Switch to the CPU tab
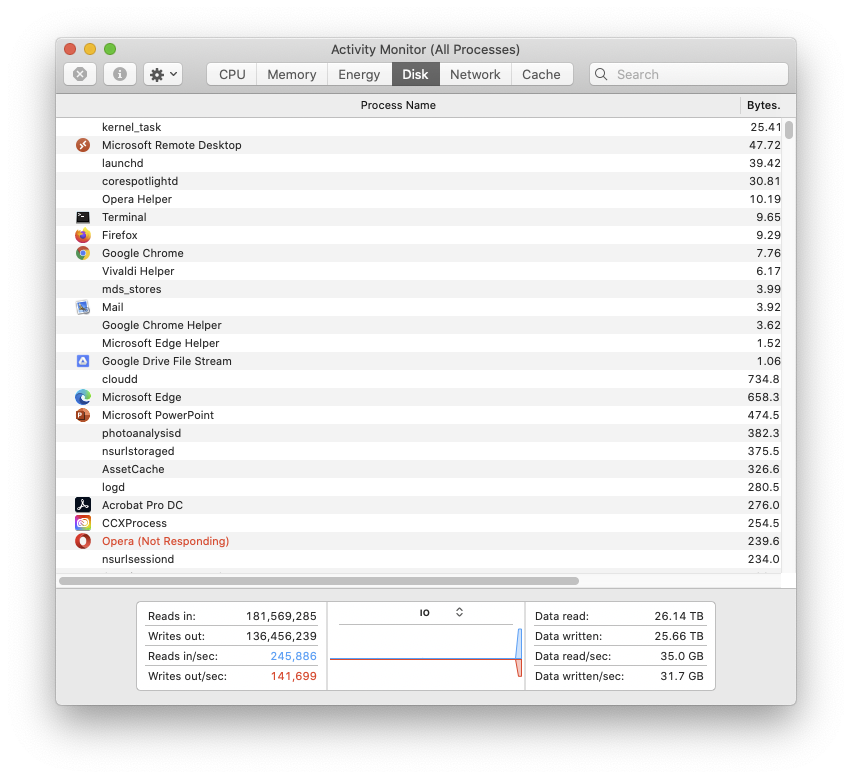The width and height of the screenshot is (852, 779). [232, 74]
